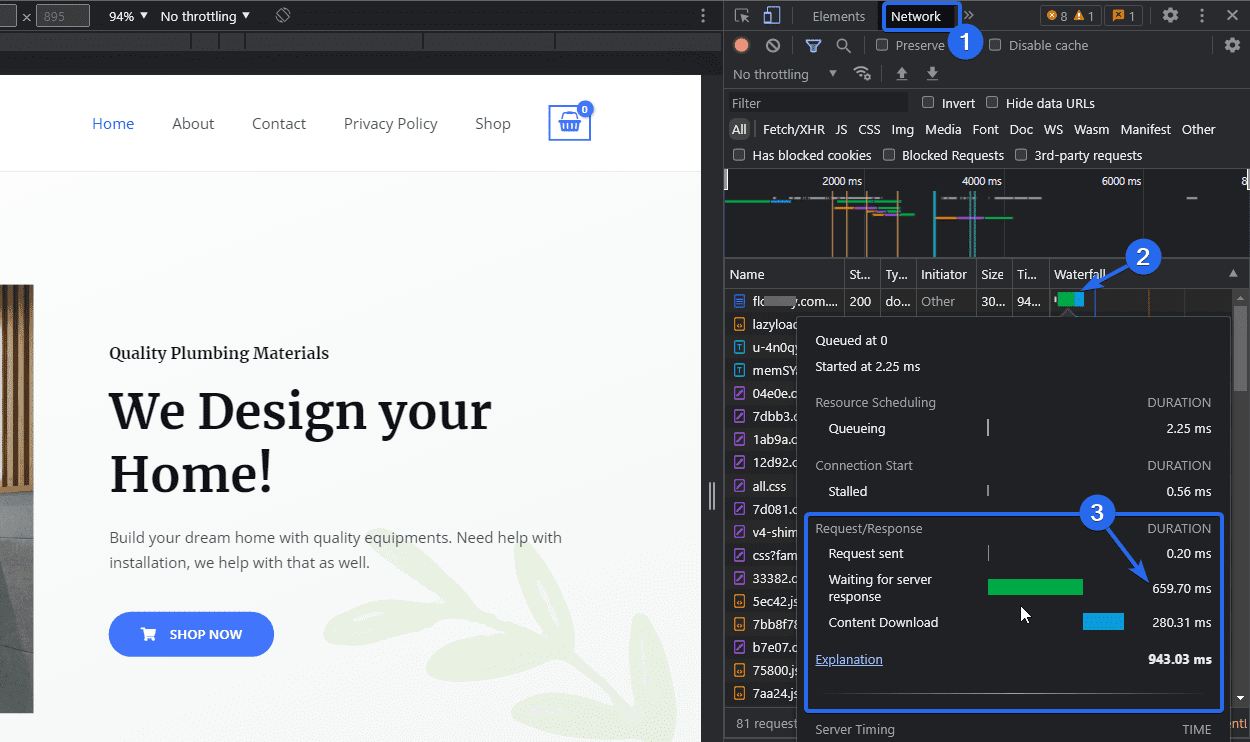Screen dimensions: 1250x742
Task: Filter requests by Manifest
Action: pos(1145,129)
